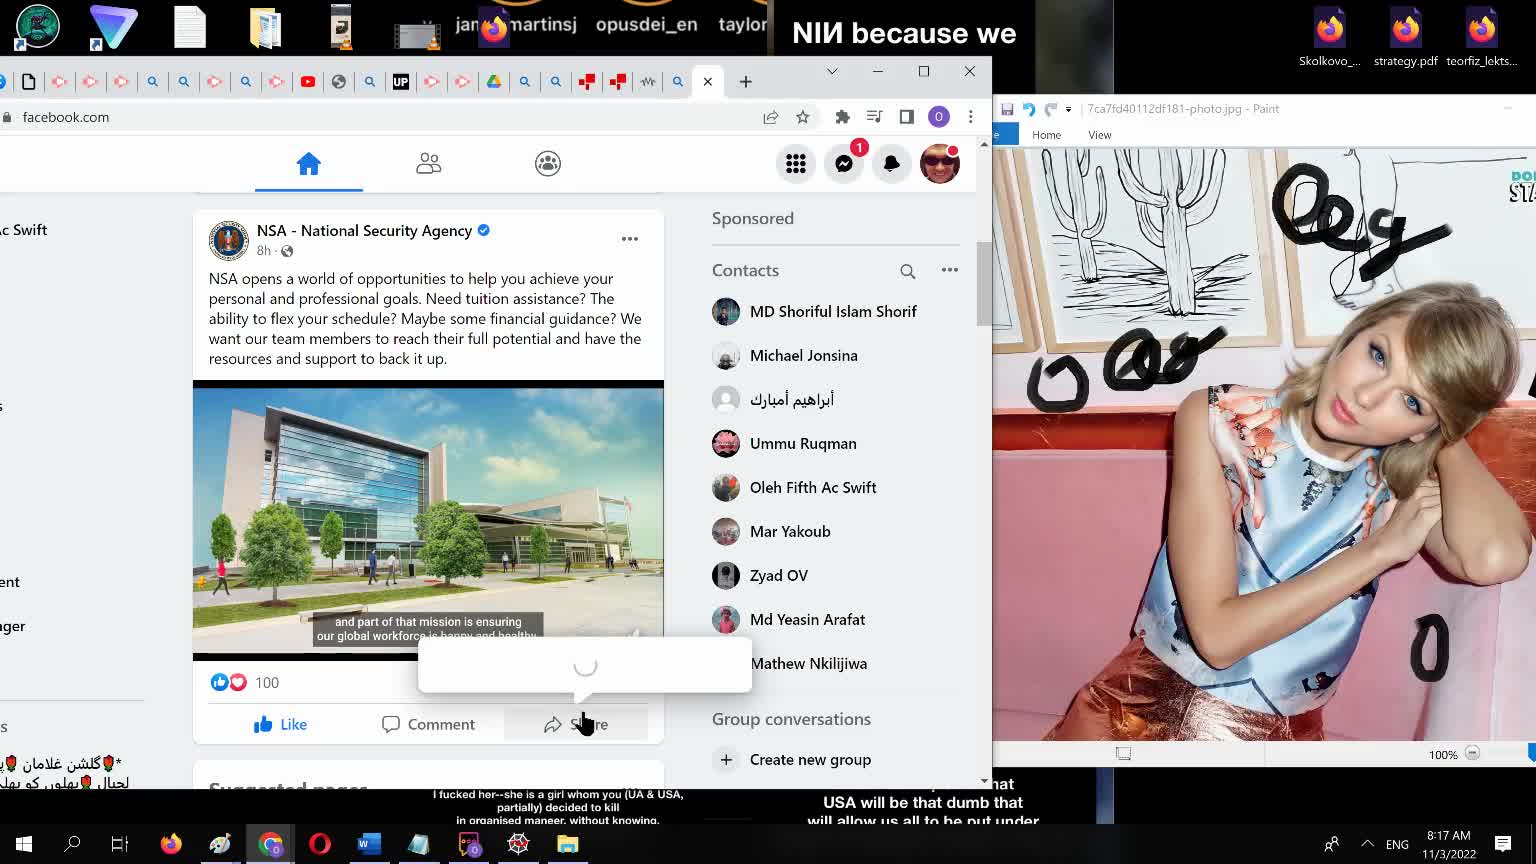Switch to the UP tab
Image resolution: width=1536 pixels, height=864 pixels.
[x=401, y=82]
